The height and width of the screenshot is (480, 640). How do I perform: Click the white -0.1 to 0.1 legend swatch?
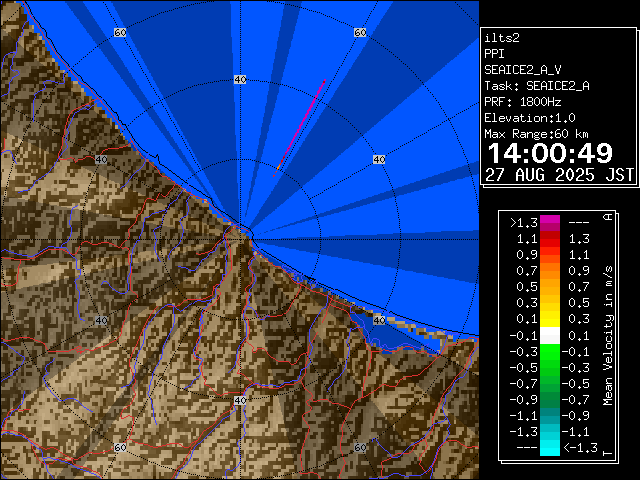[549, 335]
